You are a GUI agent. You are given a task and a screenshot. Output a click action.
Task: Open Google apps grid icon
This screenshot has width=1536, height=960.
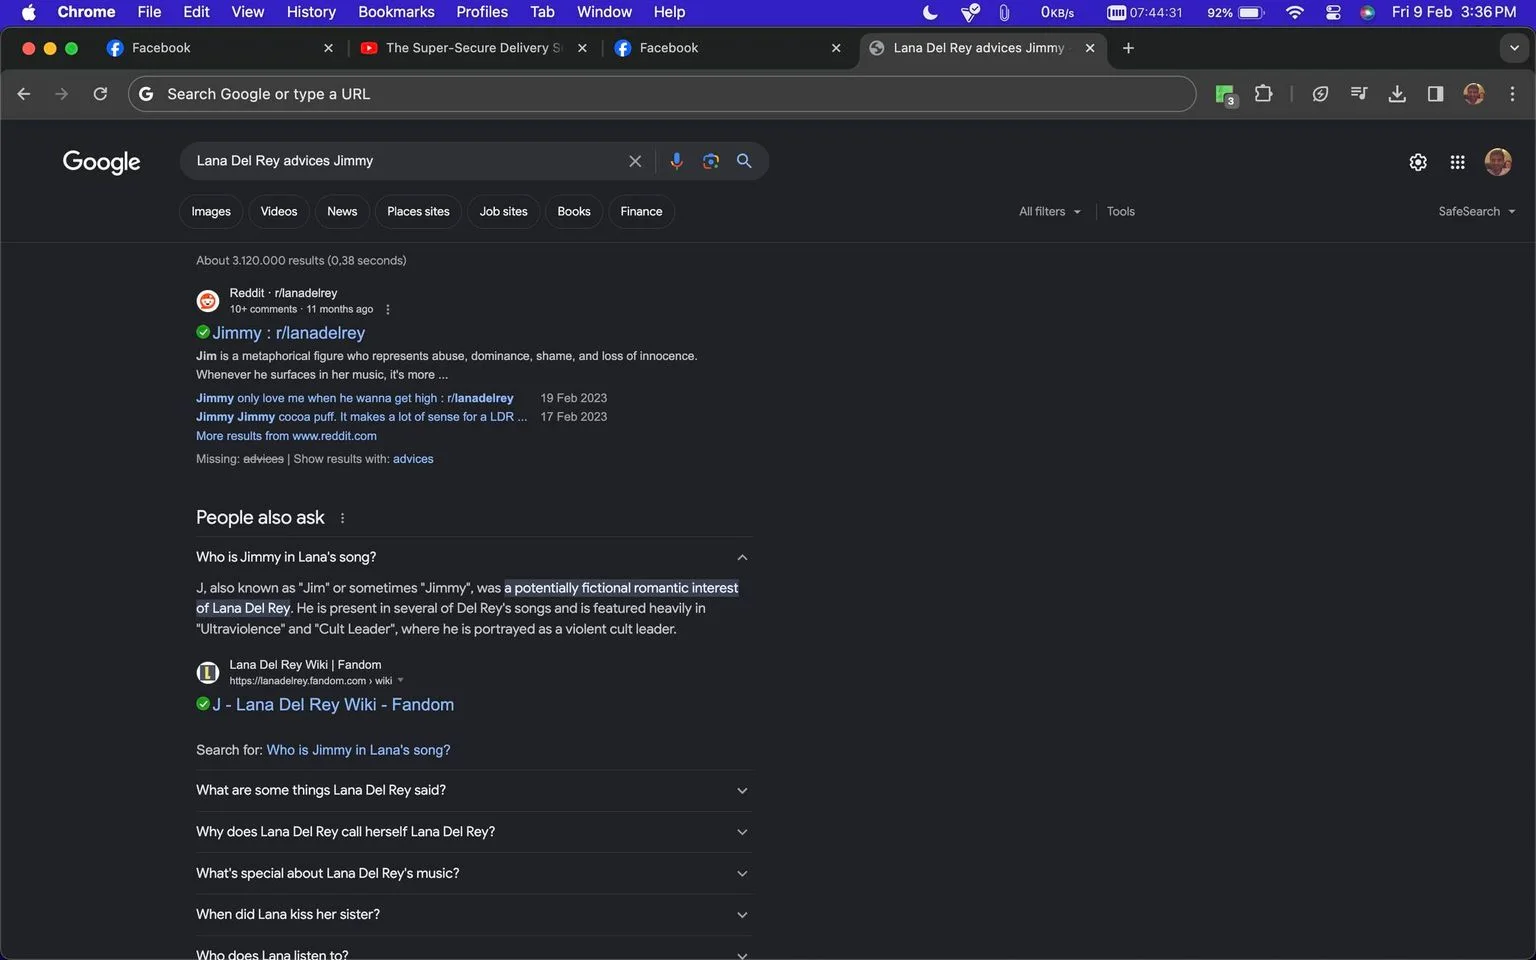click(x=1457, y=162)
